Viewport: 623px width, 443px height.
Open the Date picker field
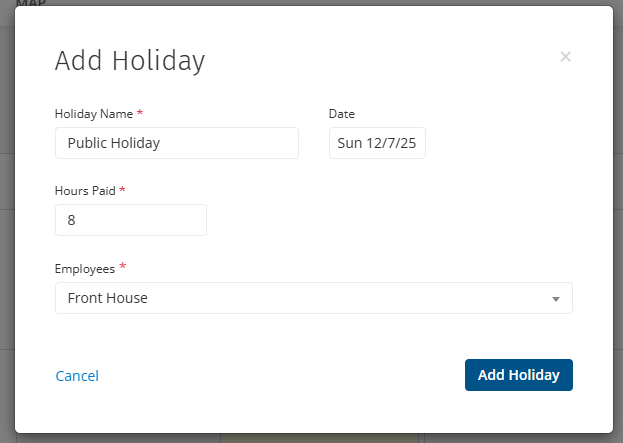tap(377, 143)
